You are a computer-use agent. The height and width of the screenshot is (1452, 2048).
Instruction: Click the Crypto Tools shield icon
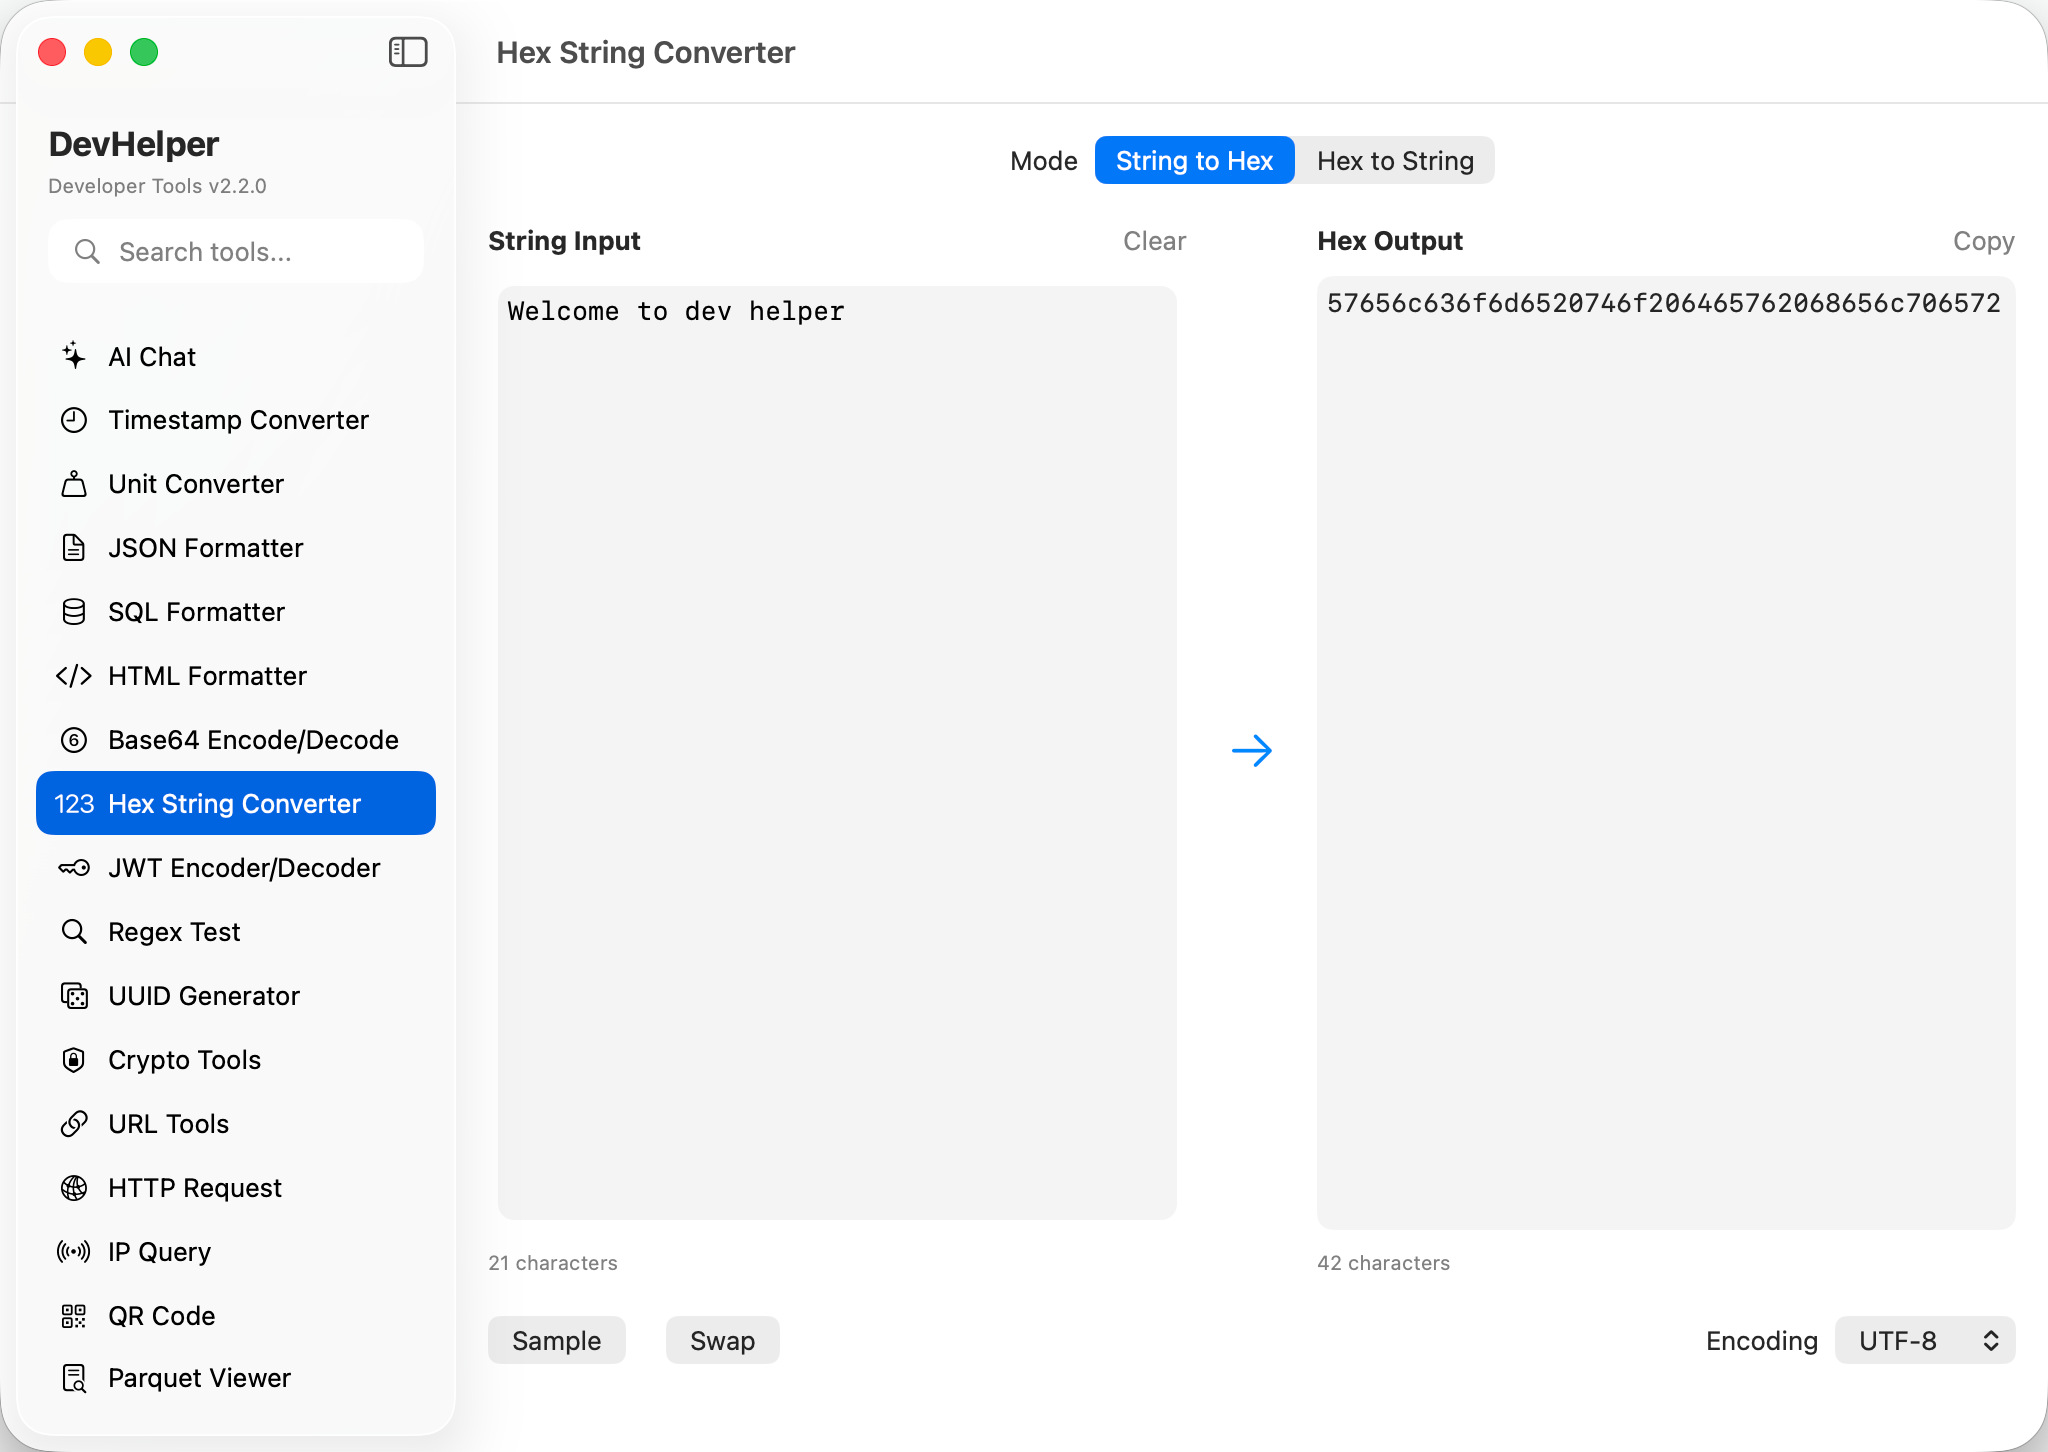[74, 1060]
